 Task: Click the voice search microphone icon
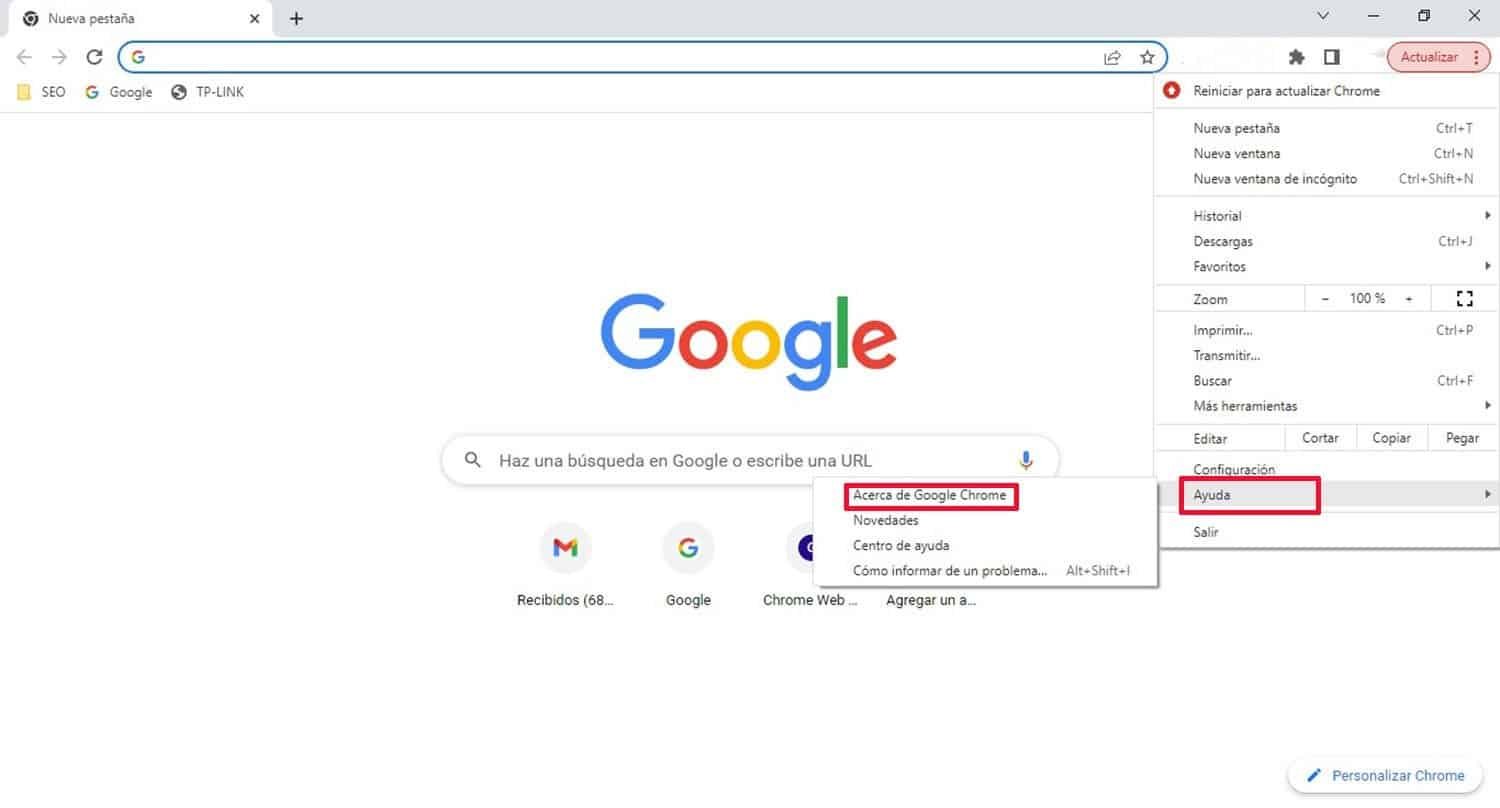click(x=1025, y=460)
